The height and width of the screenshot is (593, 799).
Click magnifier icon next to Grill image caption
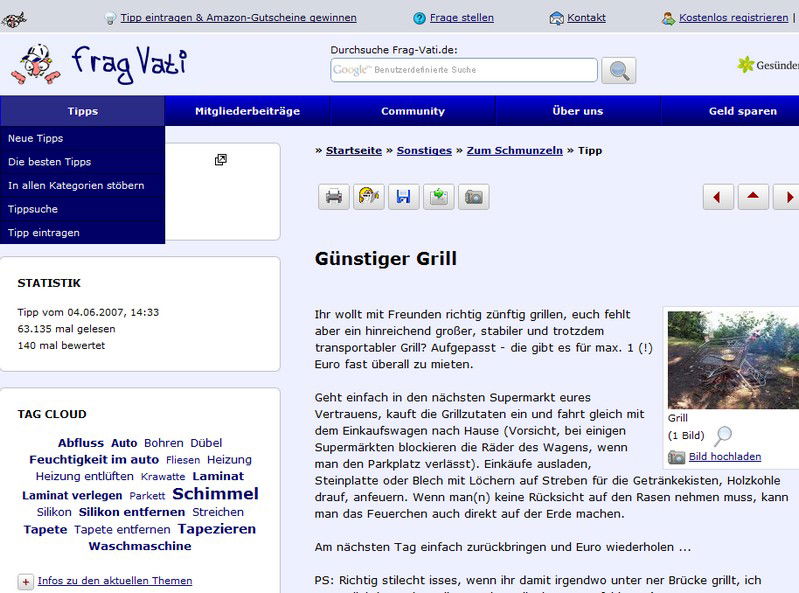coord(723,435)
